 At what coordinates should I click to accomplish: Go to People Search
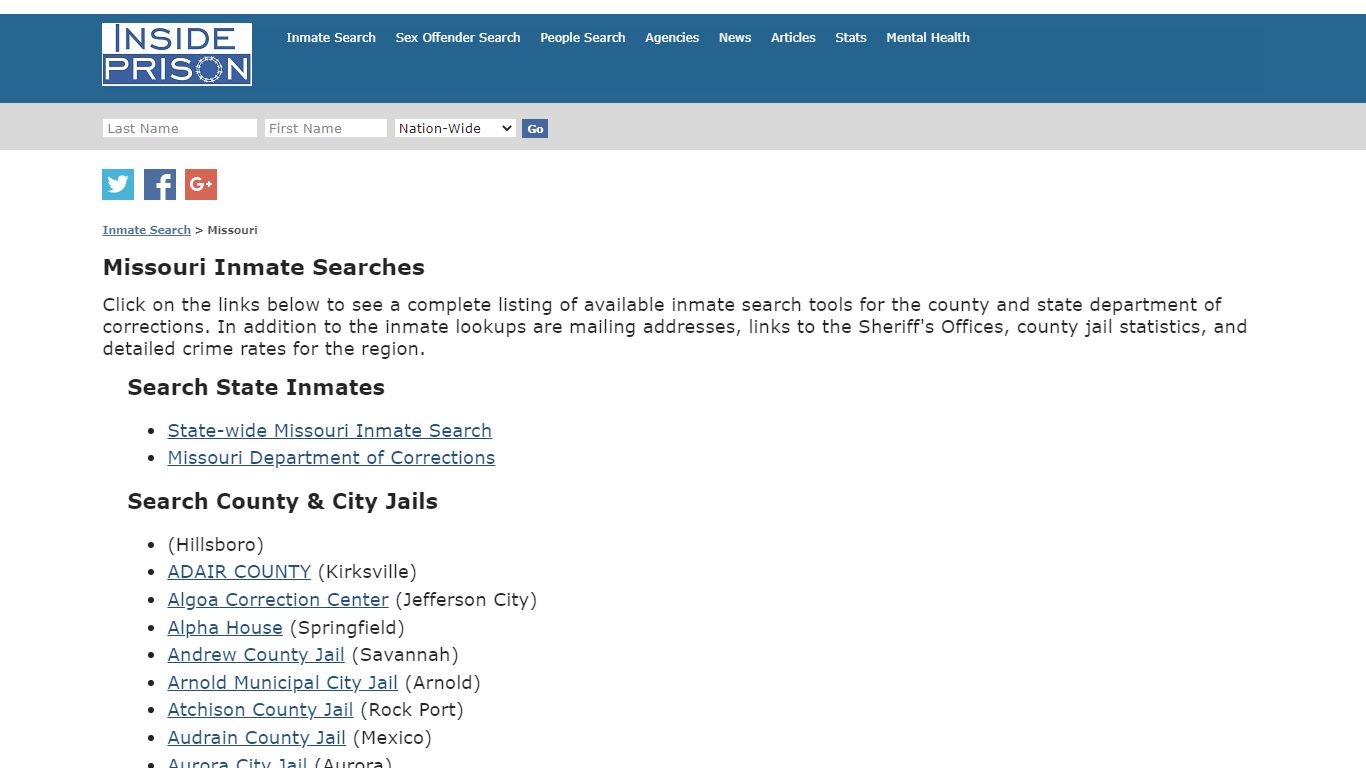583,37
